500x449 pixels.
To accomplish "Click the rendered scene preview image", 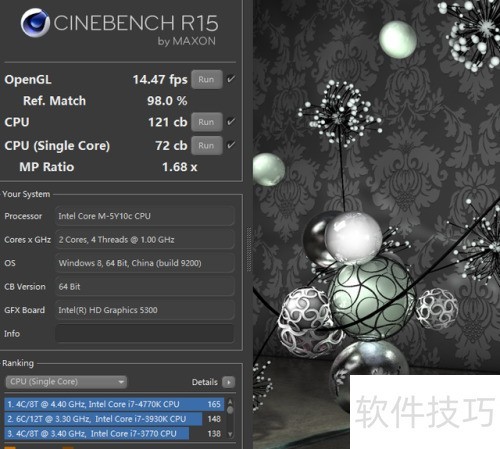I will pos(376,224).
